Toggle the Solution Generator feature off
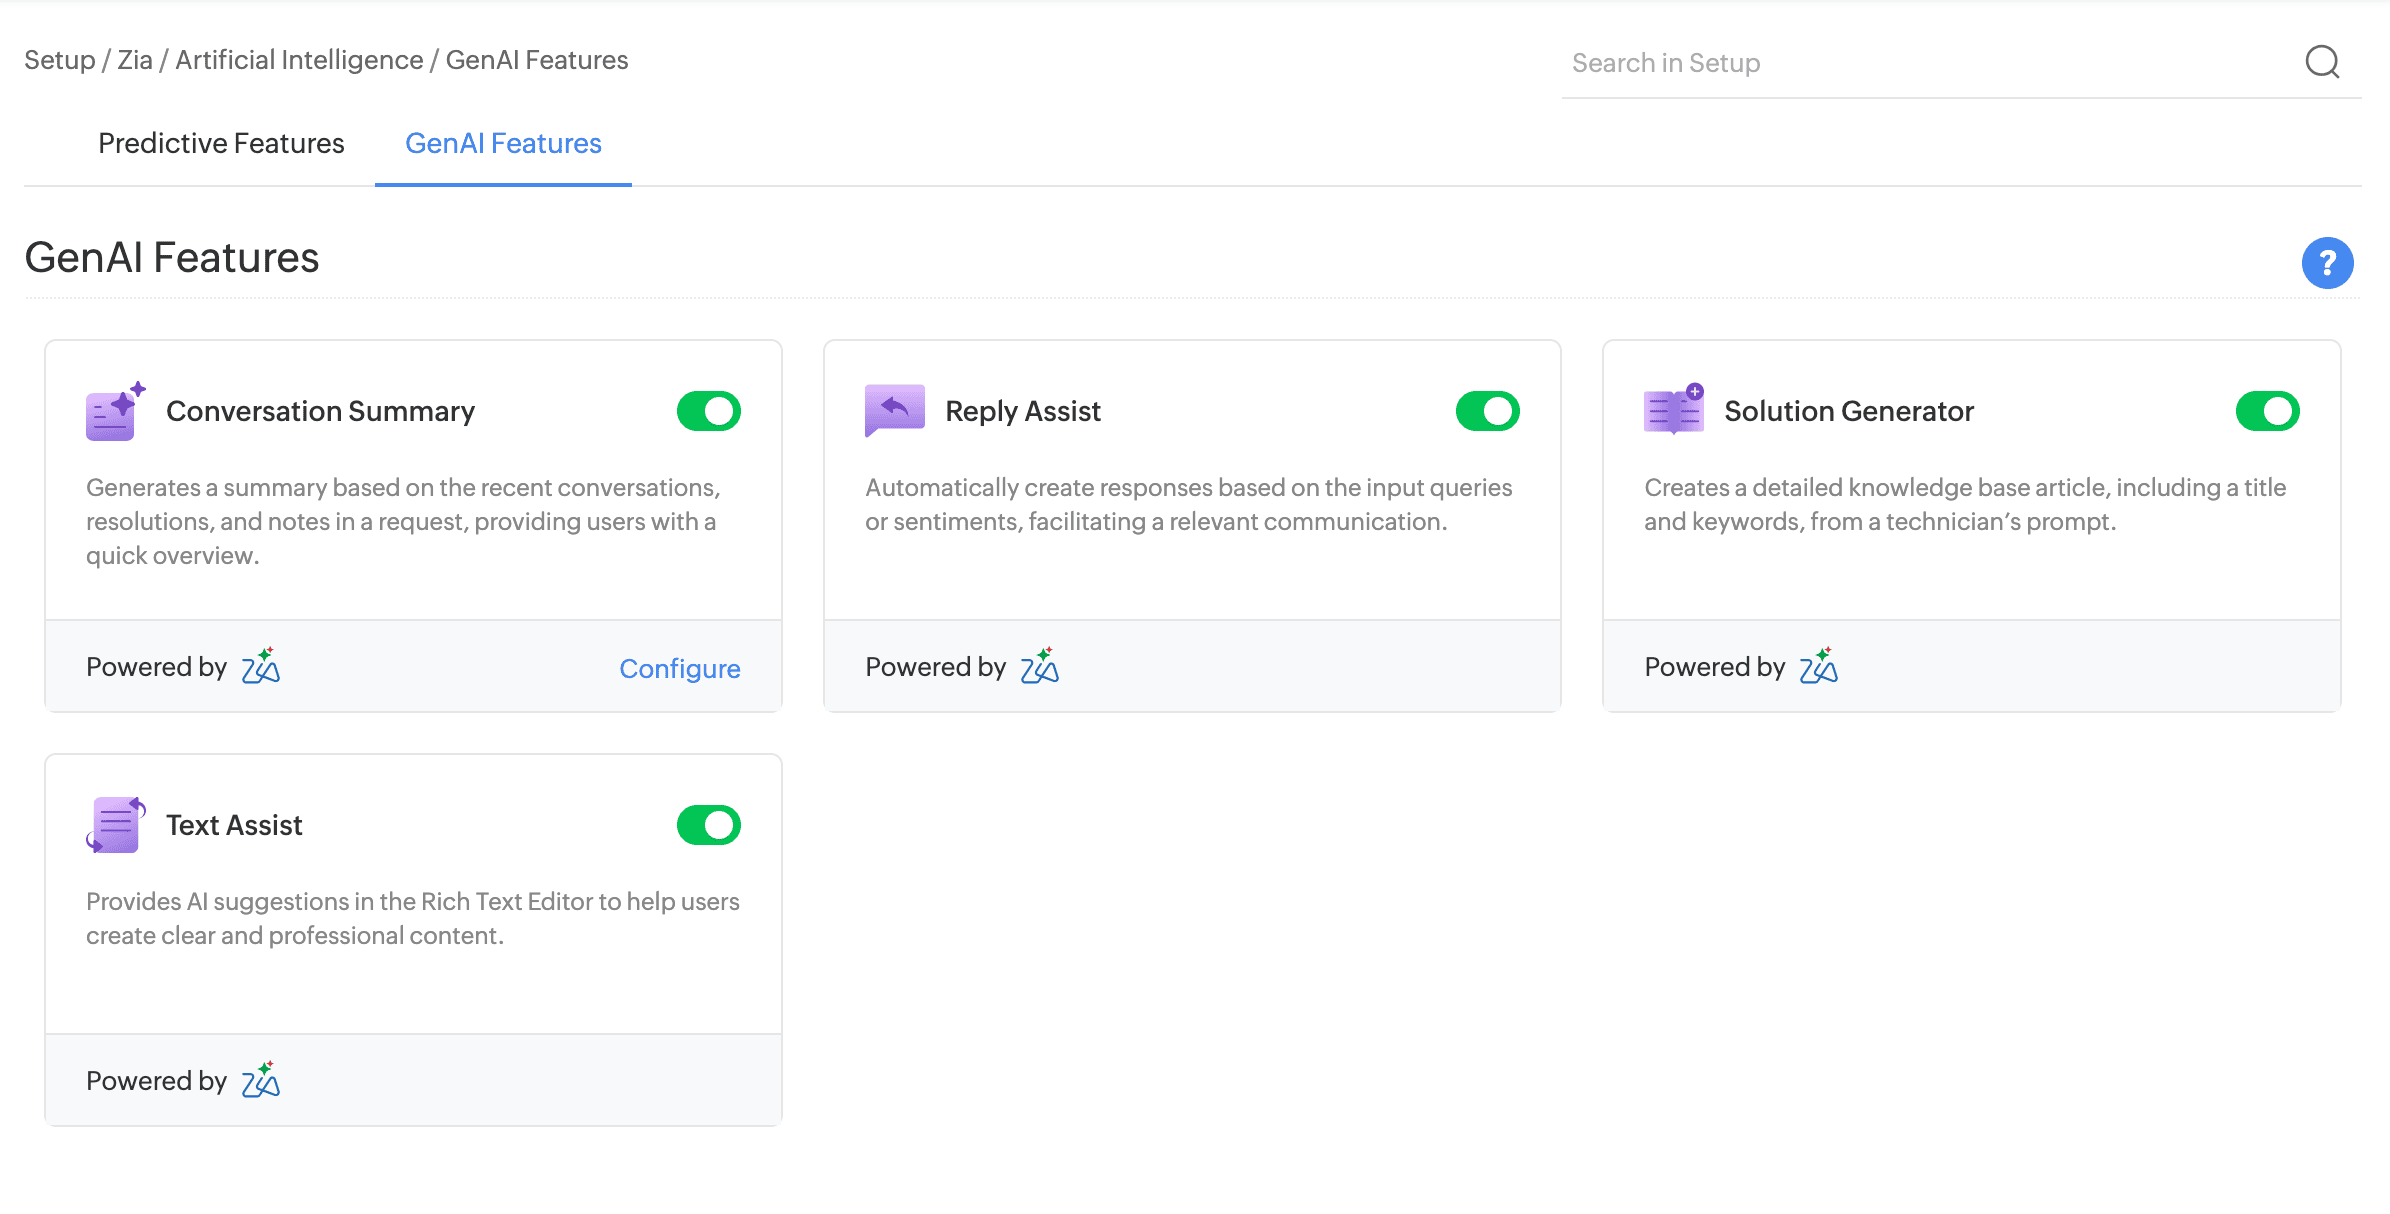The width and height of the screenshot is (2390, 1214). coord(2267,411)
